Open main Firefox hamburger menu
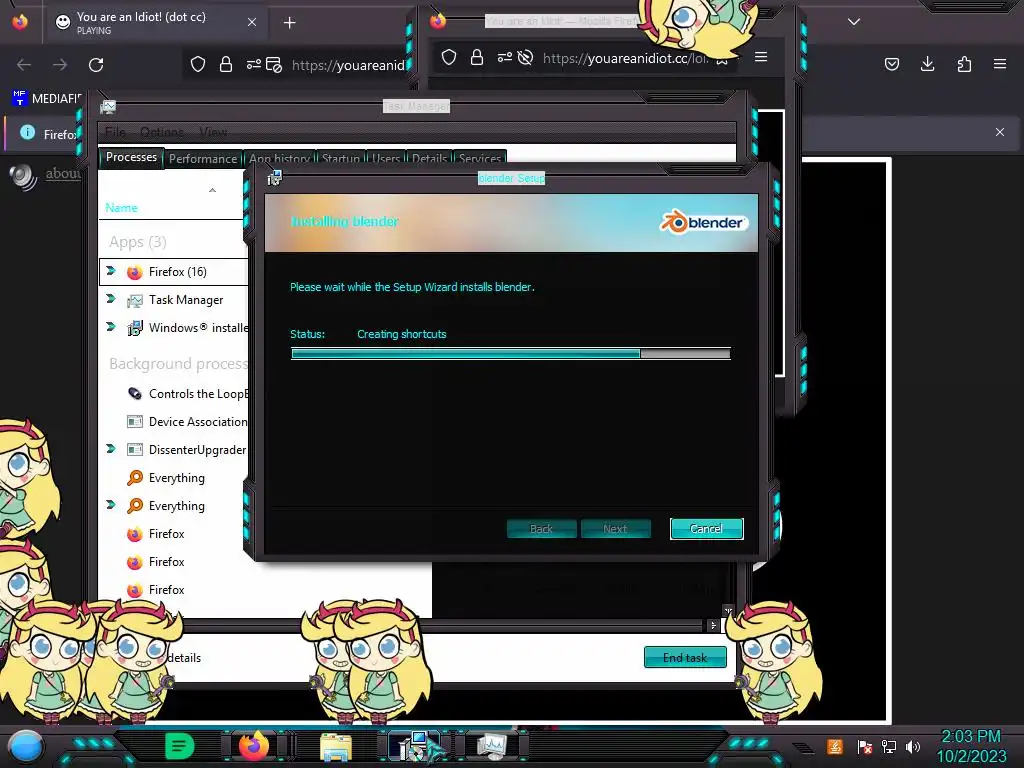The width and height of the screenshot is (1024, 768). pos(1000,64)
